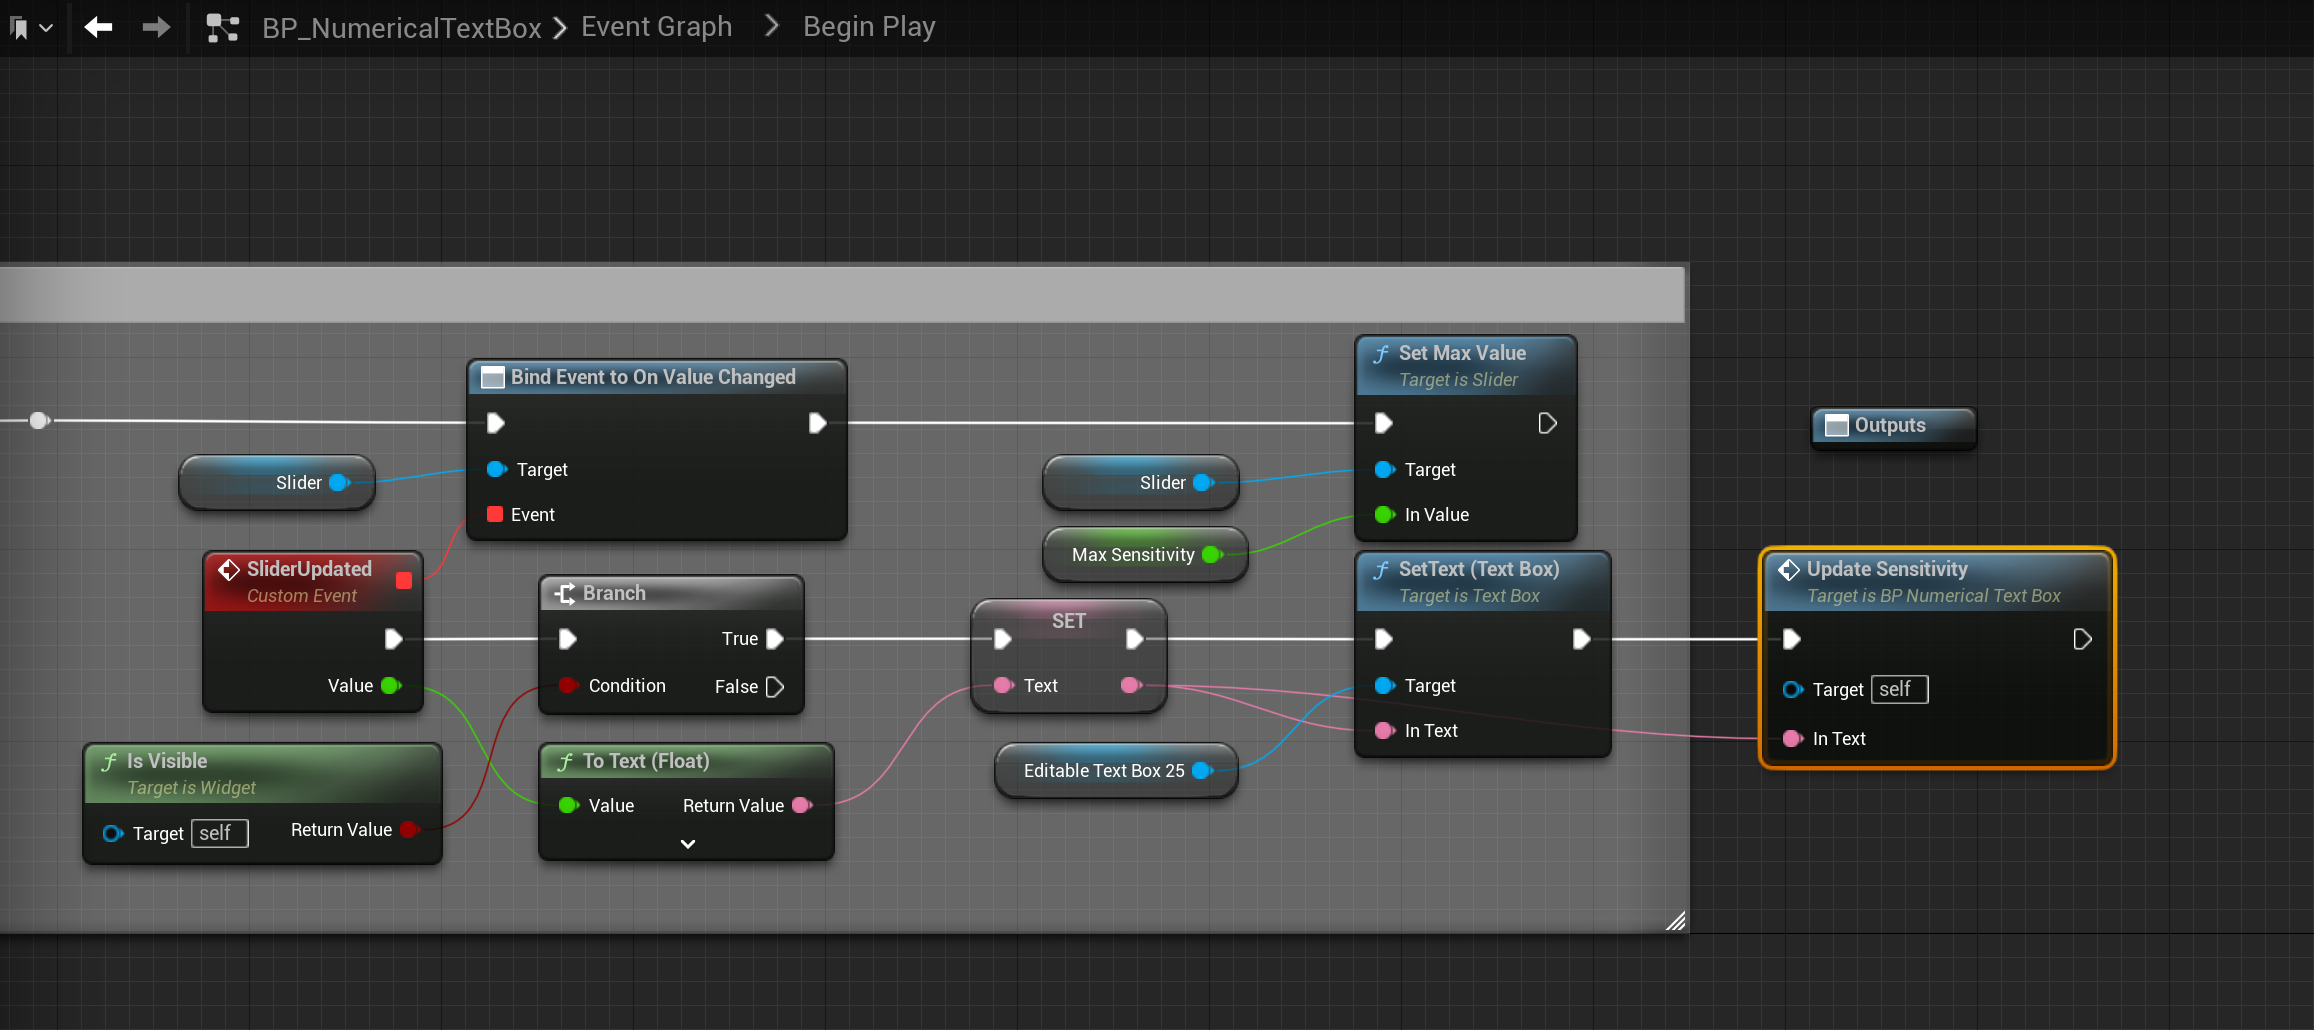
Task: Click the Branch node's False exec pin
Action: click(x=774, y=687)
